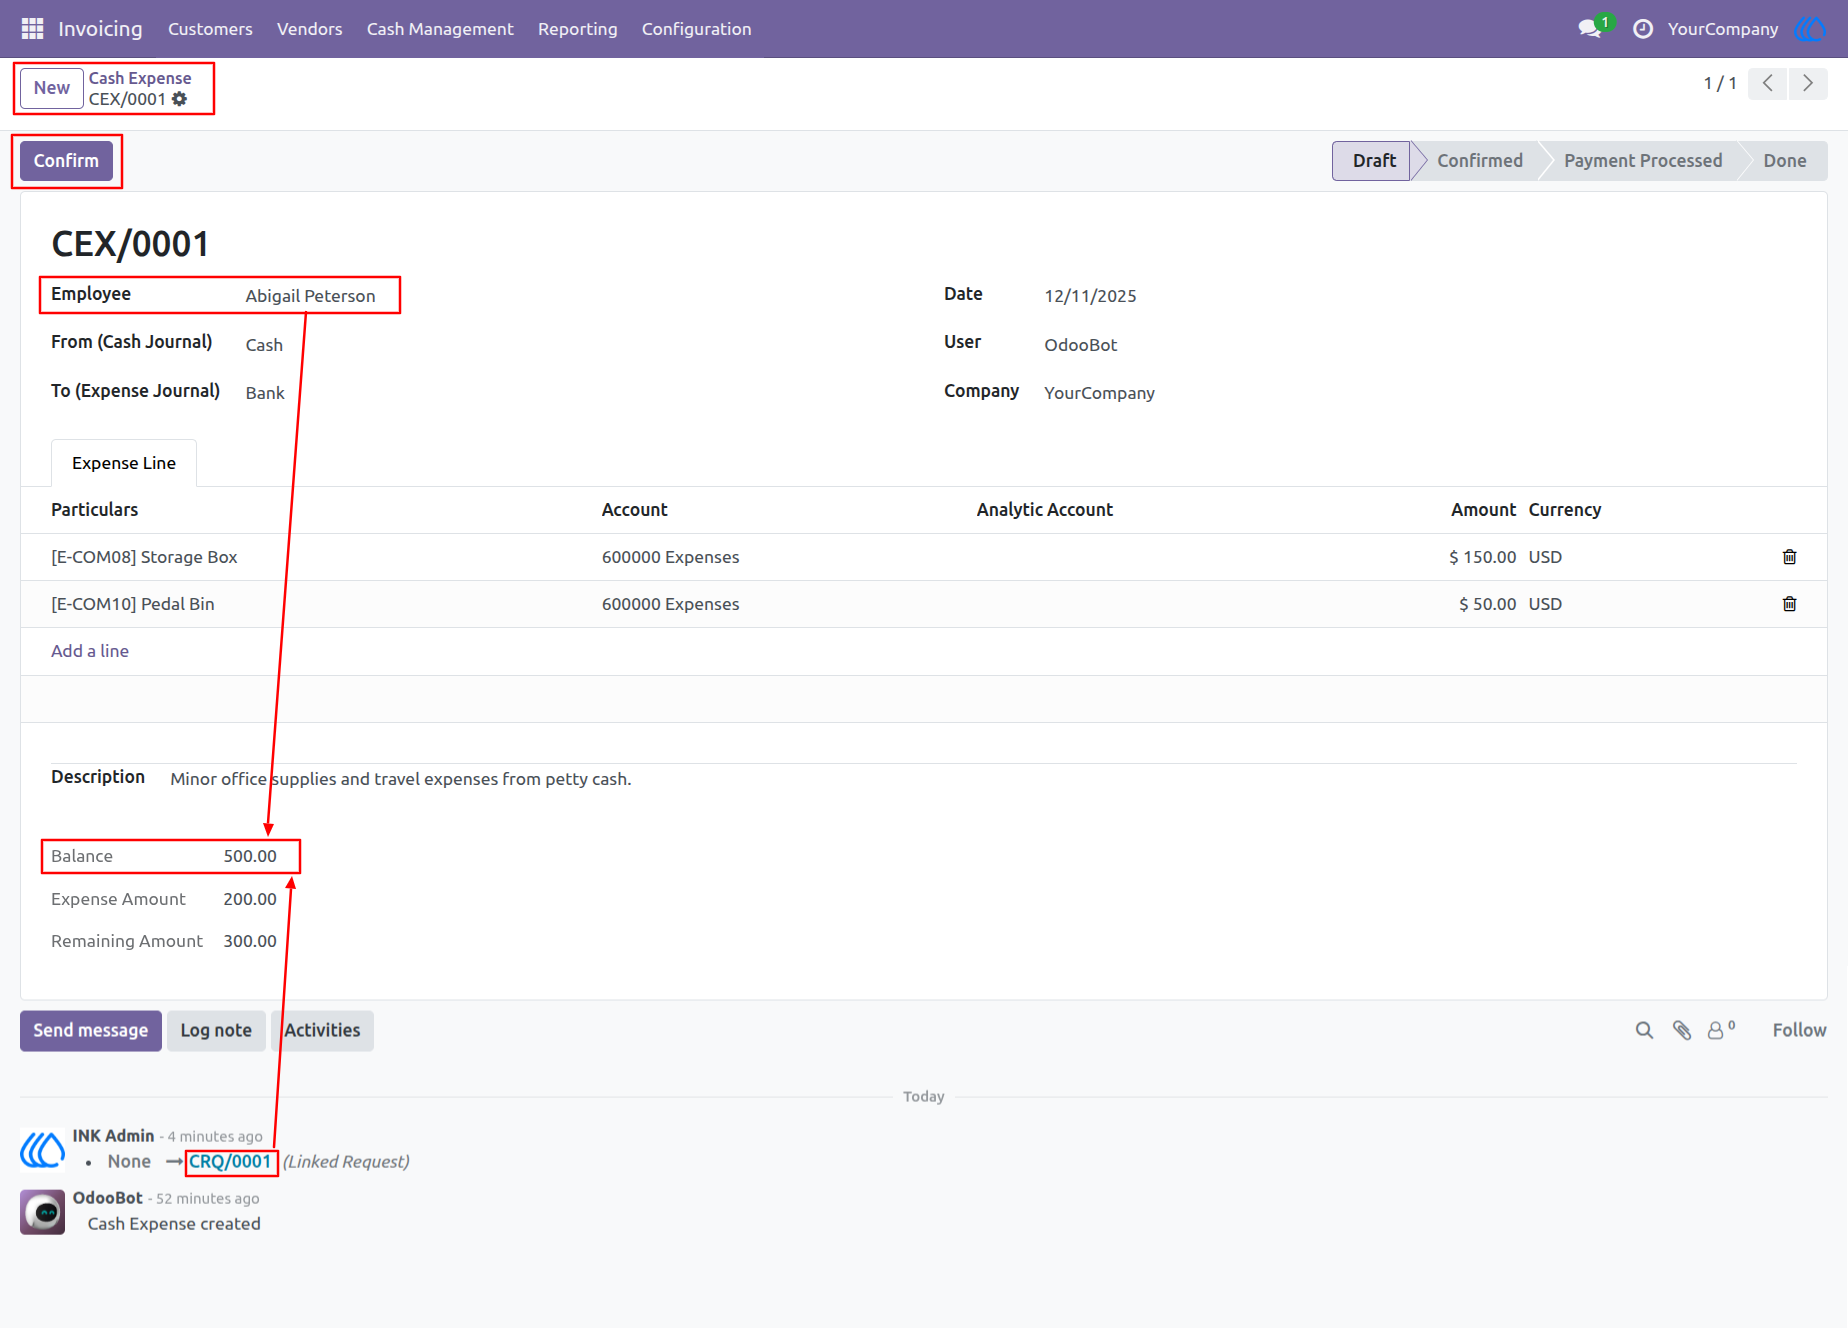Open linked request CRQ/0001
The image size is (1848, 1330).
[x=230, y=1162]
